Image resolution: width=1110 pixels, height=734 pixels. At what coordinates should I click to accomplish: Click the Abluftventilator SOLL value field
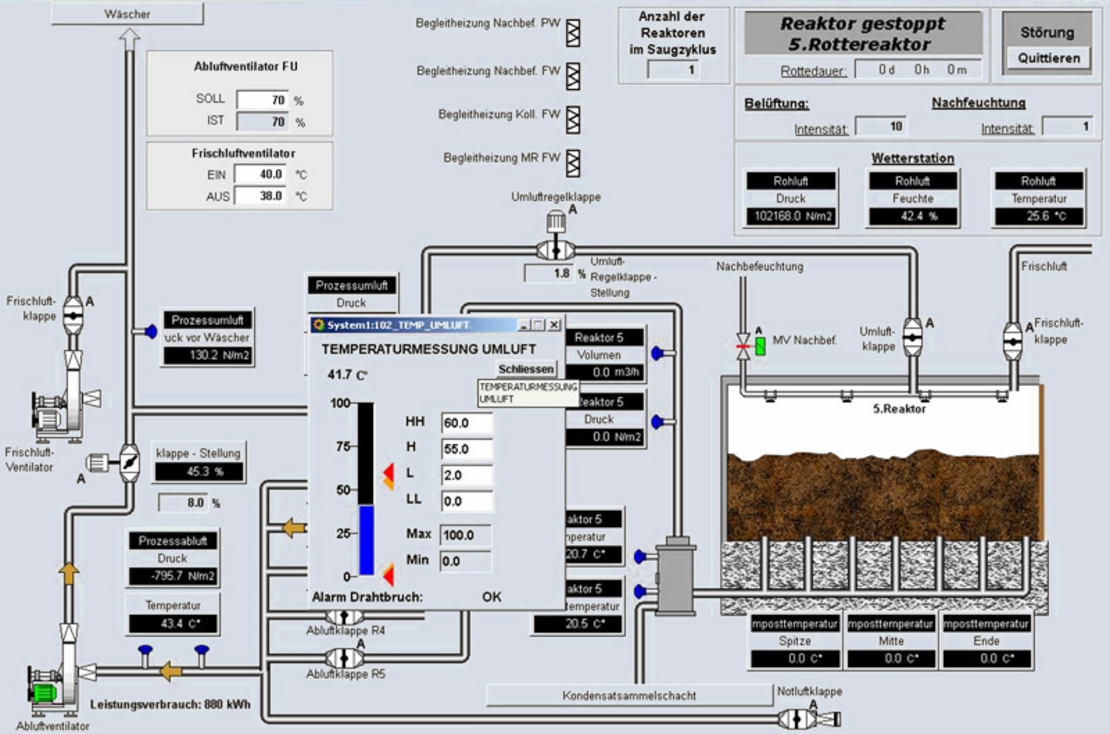tap(263, 100)
